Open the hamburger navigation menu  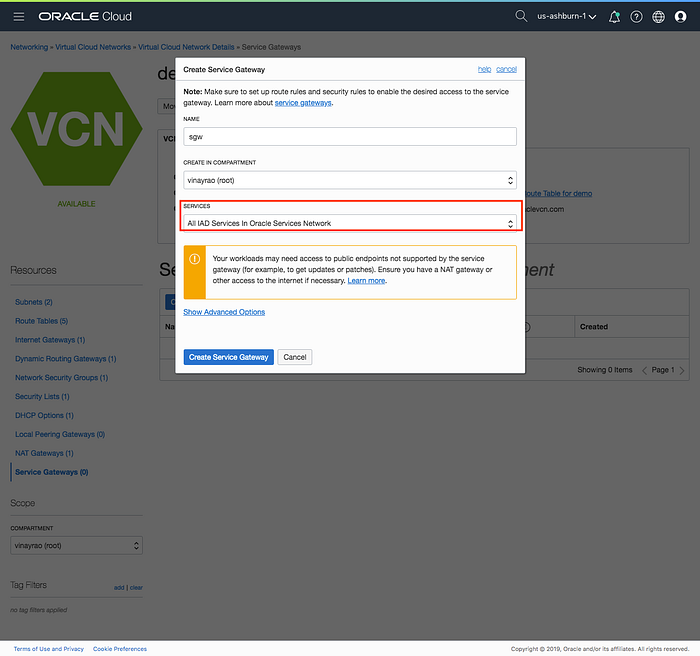click(19, 17)
